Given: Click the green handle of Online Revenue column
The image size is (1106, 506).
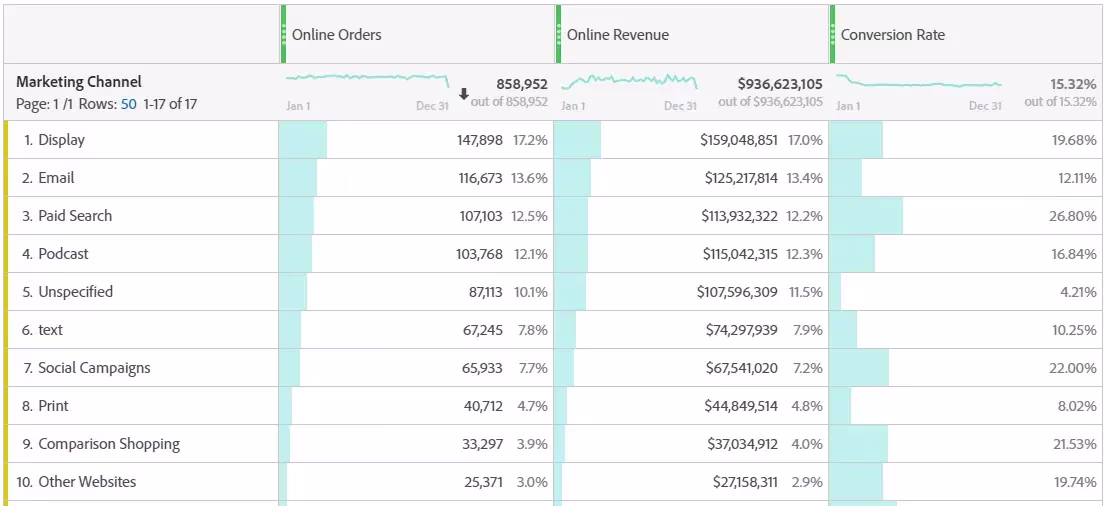Looking at the screenshot, I should [x=559, y=34].
